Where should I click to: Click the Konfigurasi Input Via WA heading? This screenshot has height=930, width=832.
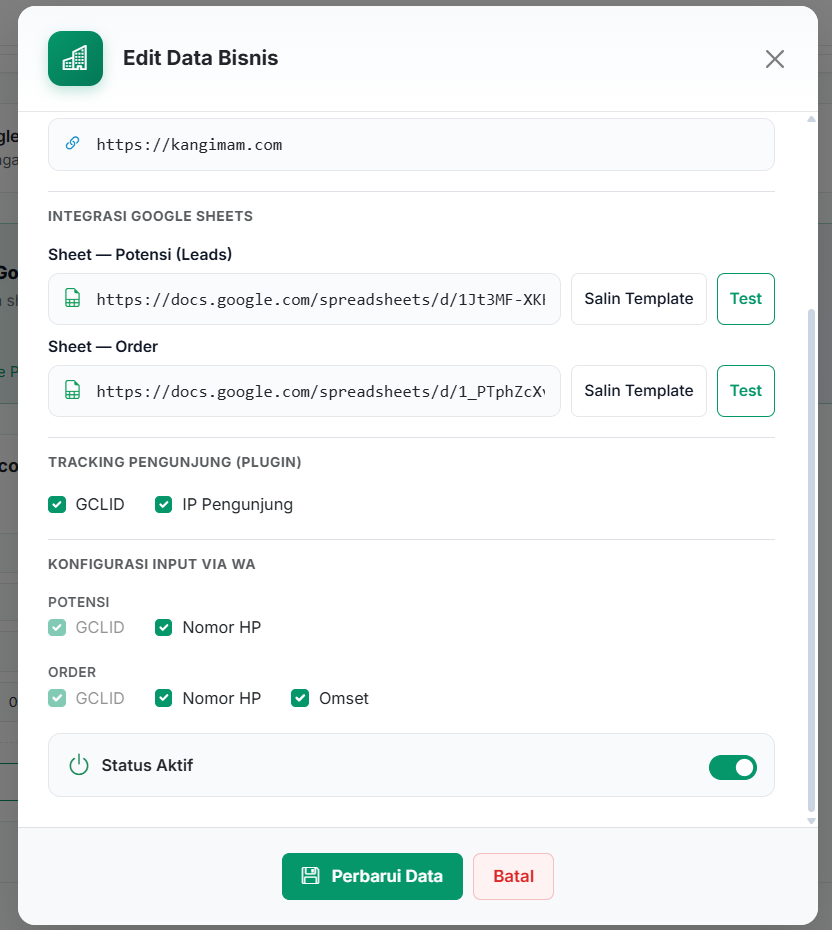(x=151, y=564)
